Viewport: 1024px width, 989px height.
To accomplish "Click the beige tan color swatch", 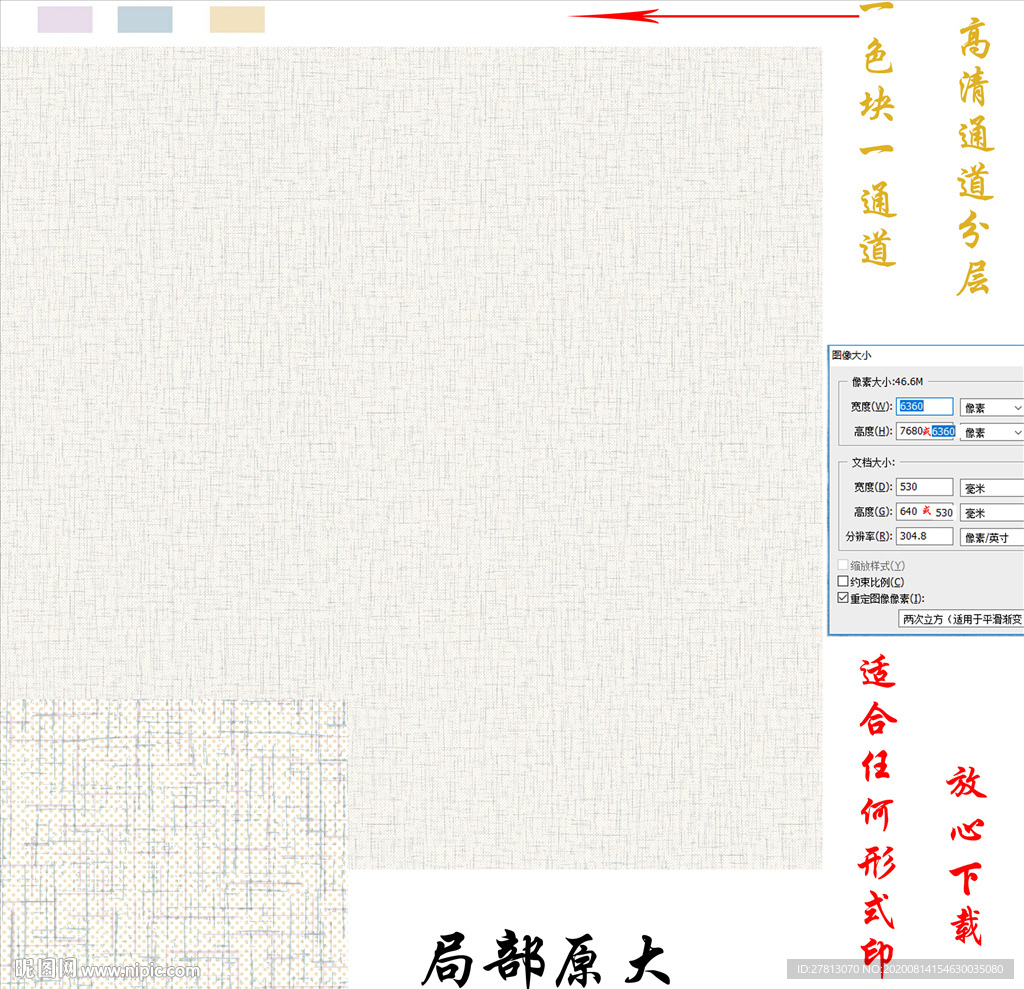I will tap(237, 20).
